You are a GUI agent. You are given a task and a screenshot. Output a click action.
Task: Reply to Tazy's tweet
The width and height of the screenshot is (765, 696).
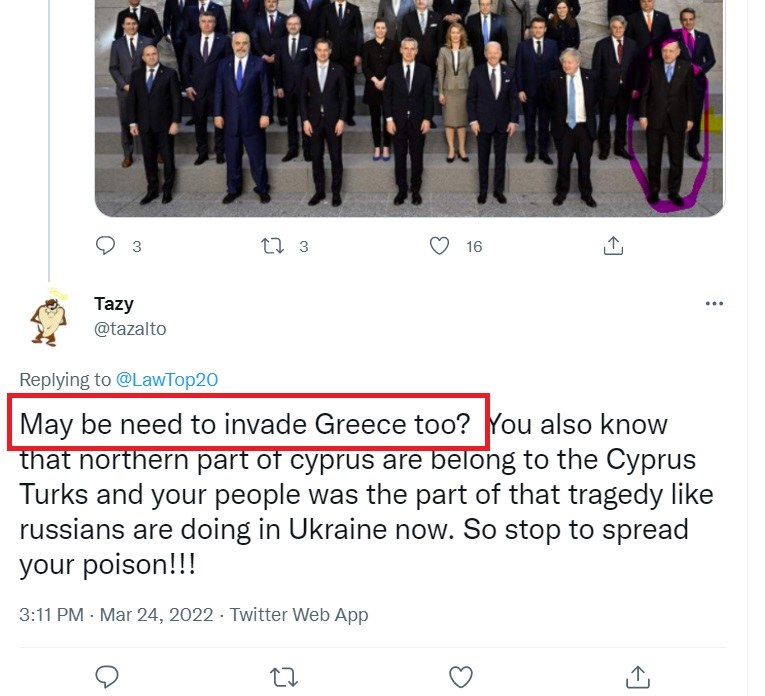click(x=107, y=677)
